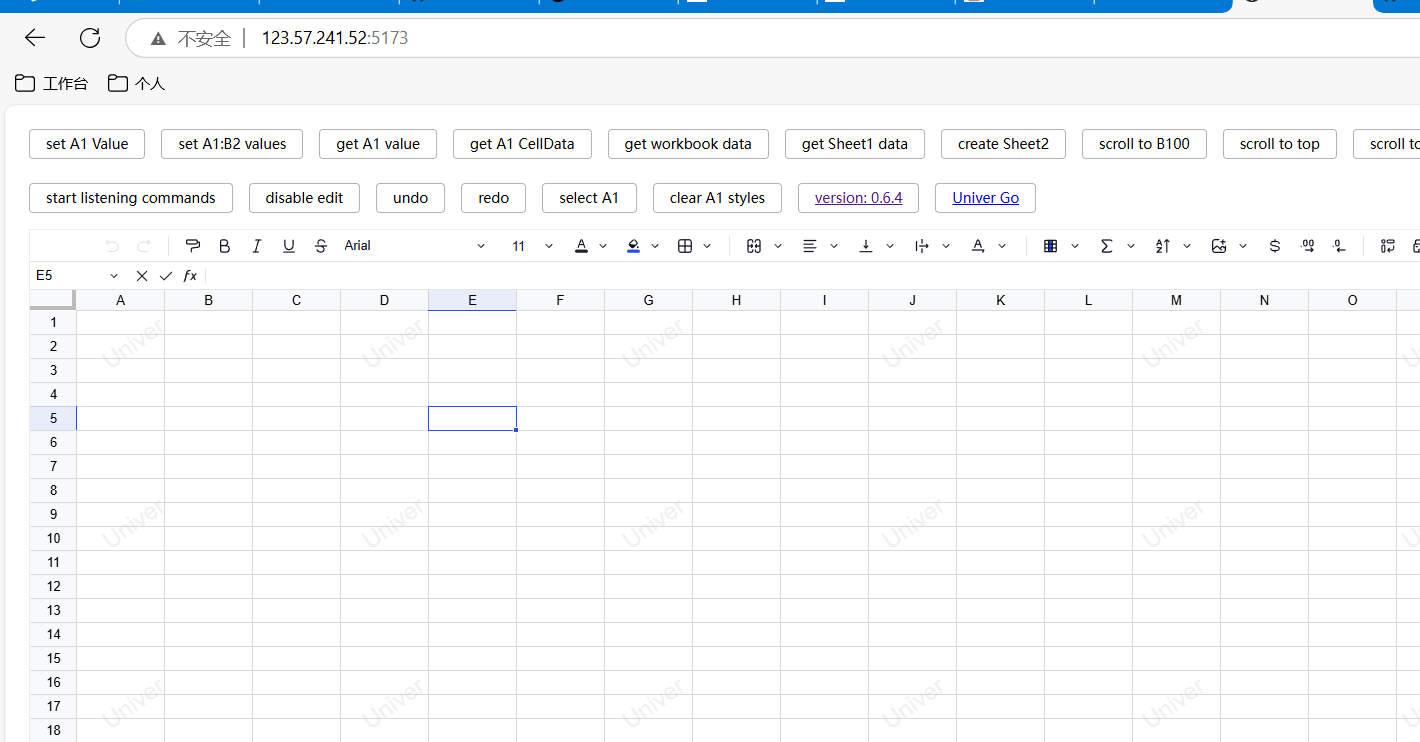Viewport: 1420px width, 742px height.
Task: Click the 'get A1 value' button
Action: click(x=378, y=144)
